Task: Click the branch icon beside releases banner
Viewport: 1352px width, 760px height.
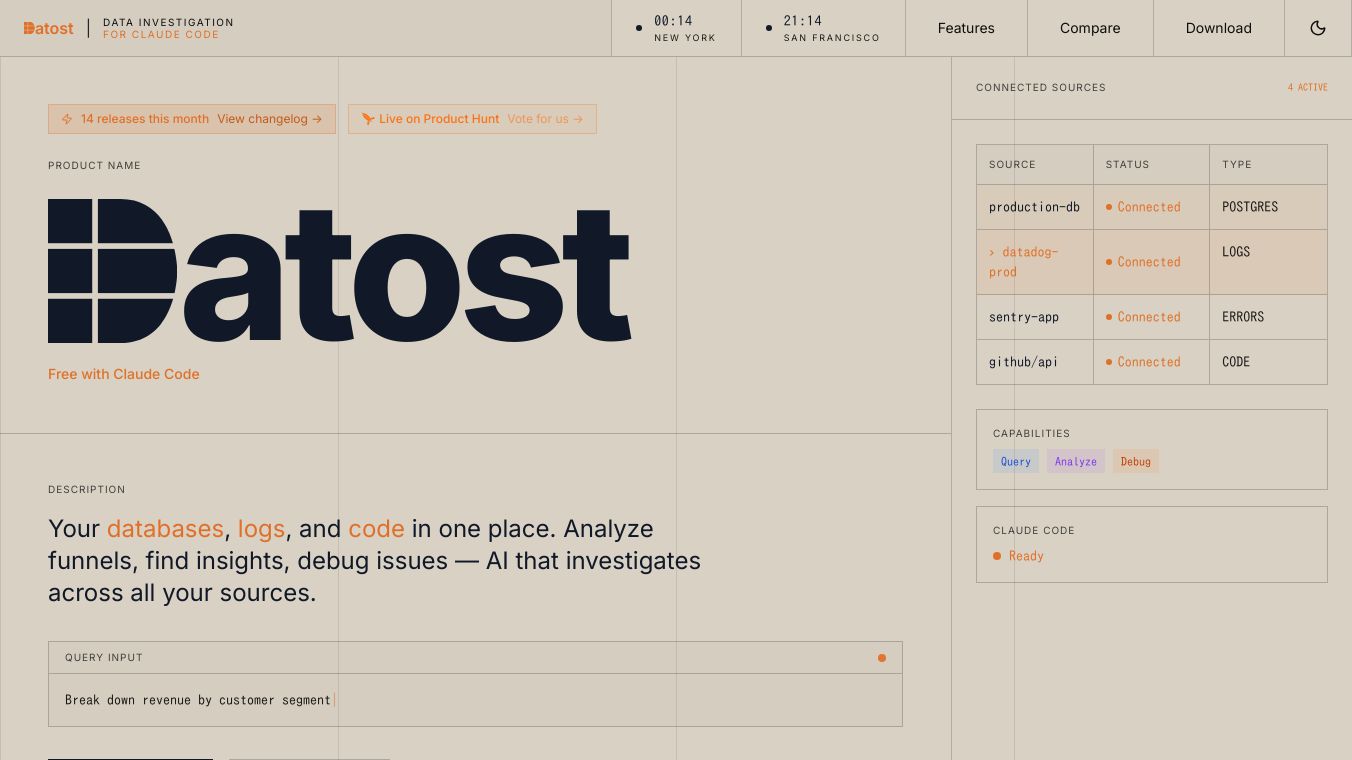Action: pos(67,119)
